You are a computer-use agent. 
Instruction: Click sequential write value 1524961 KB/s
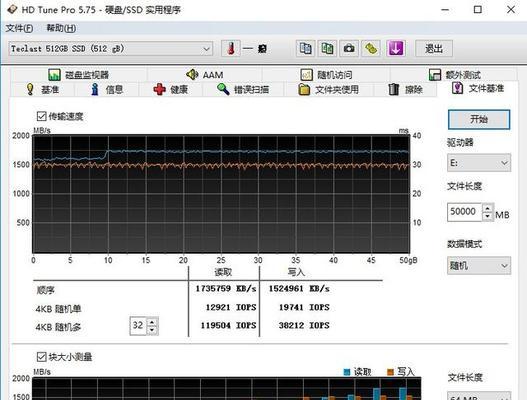tap(299, 288)
